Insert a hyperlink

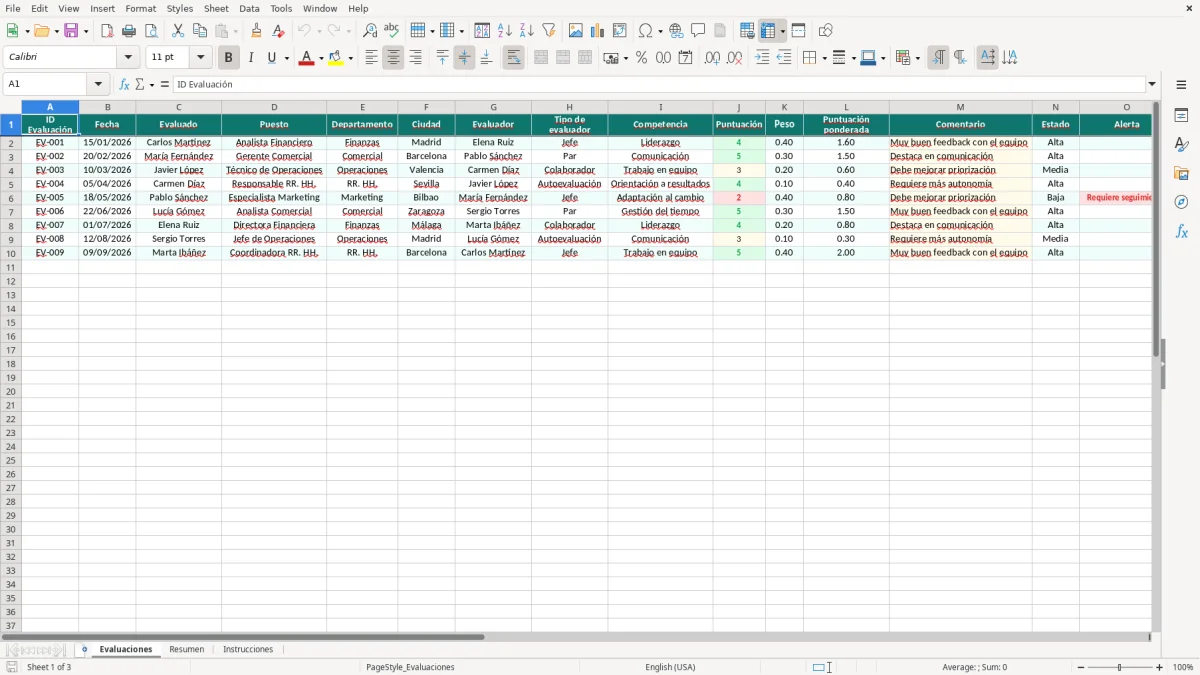(676, 31)
